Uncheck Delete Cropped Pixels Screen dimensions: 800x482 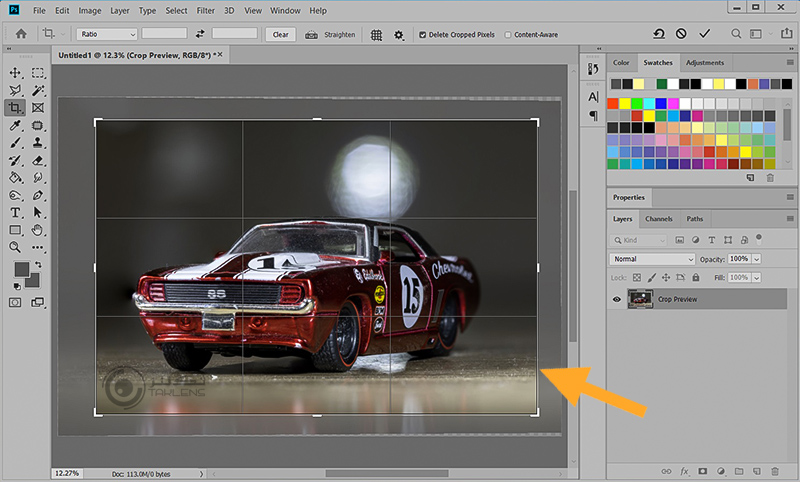tap(422, 35)
